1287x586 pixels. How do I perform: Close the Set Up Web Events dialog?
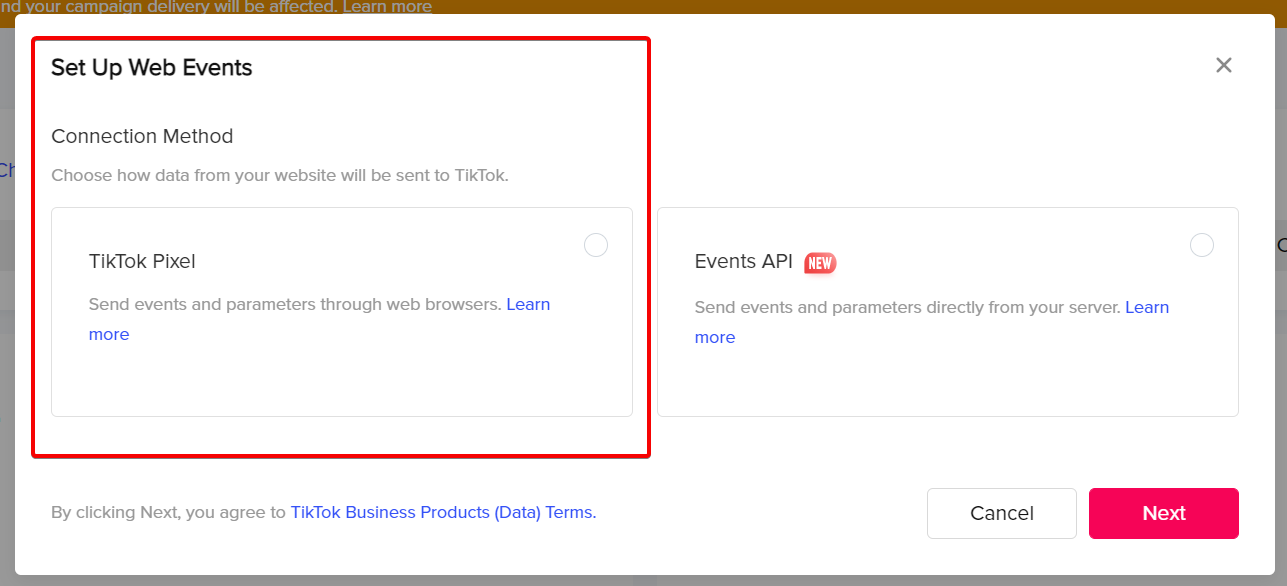click(1224, 65)
